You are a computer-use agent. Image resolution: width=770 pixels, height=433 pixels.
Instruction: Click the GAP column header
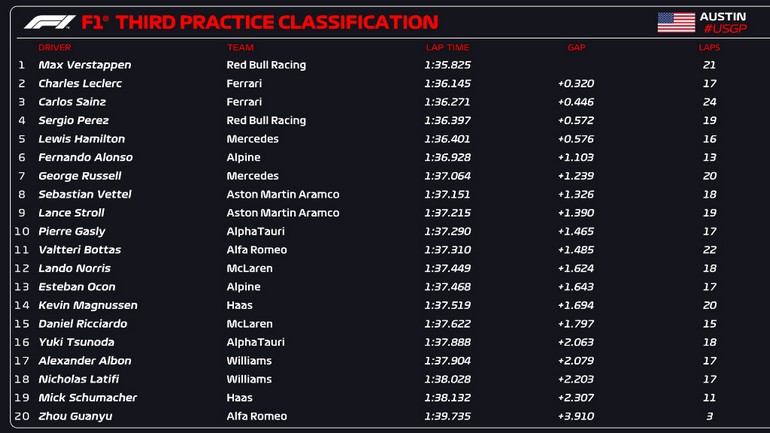[576, 47]
